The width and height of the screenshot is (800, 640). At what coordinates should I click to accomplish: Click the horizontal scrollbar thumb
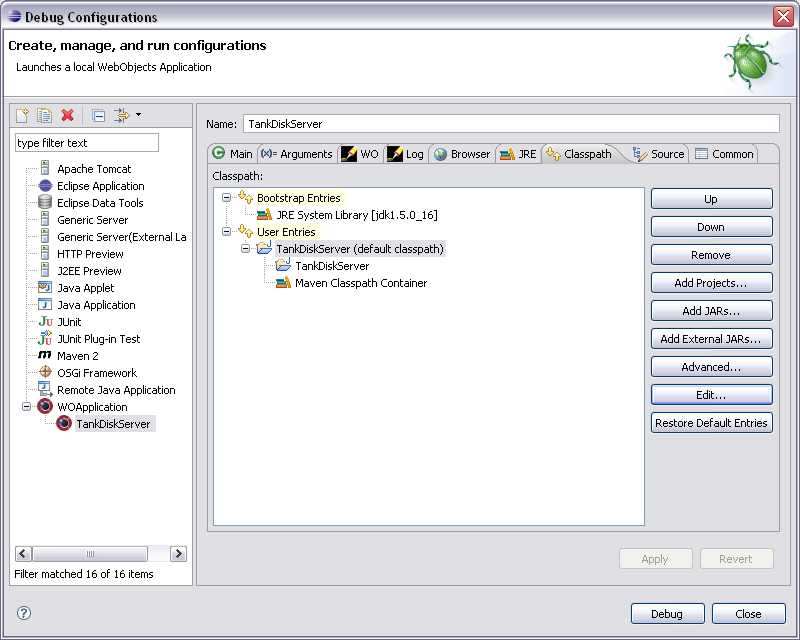point(90,554)
